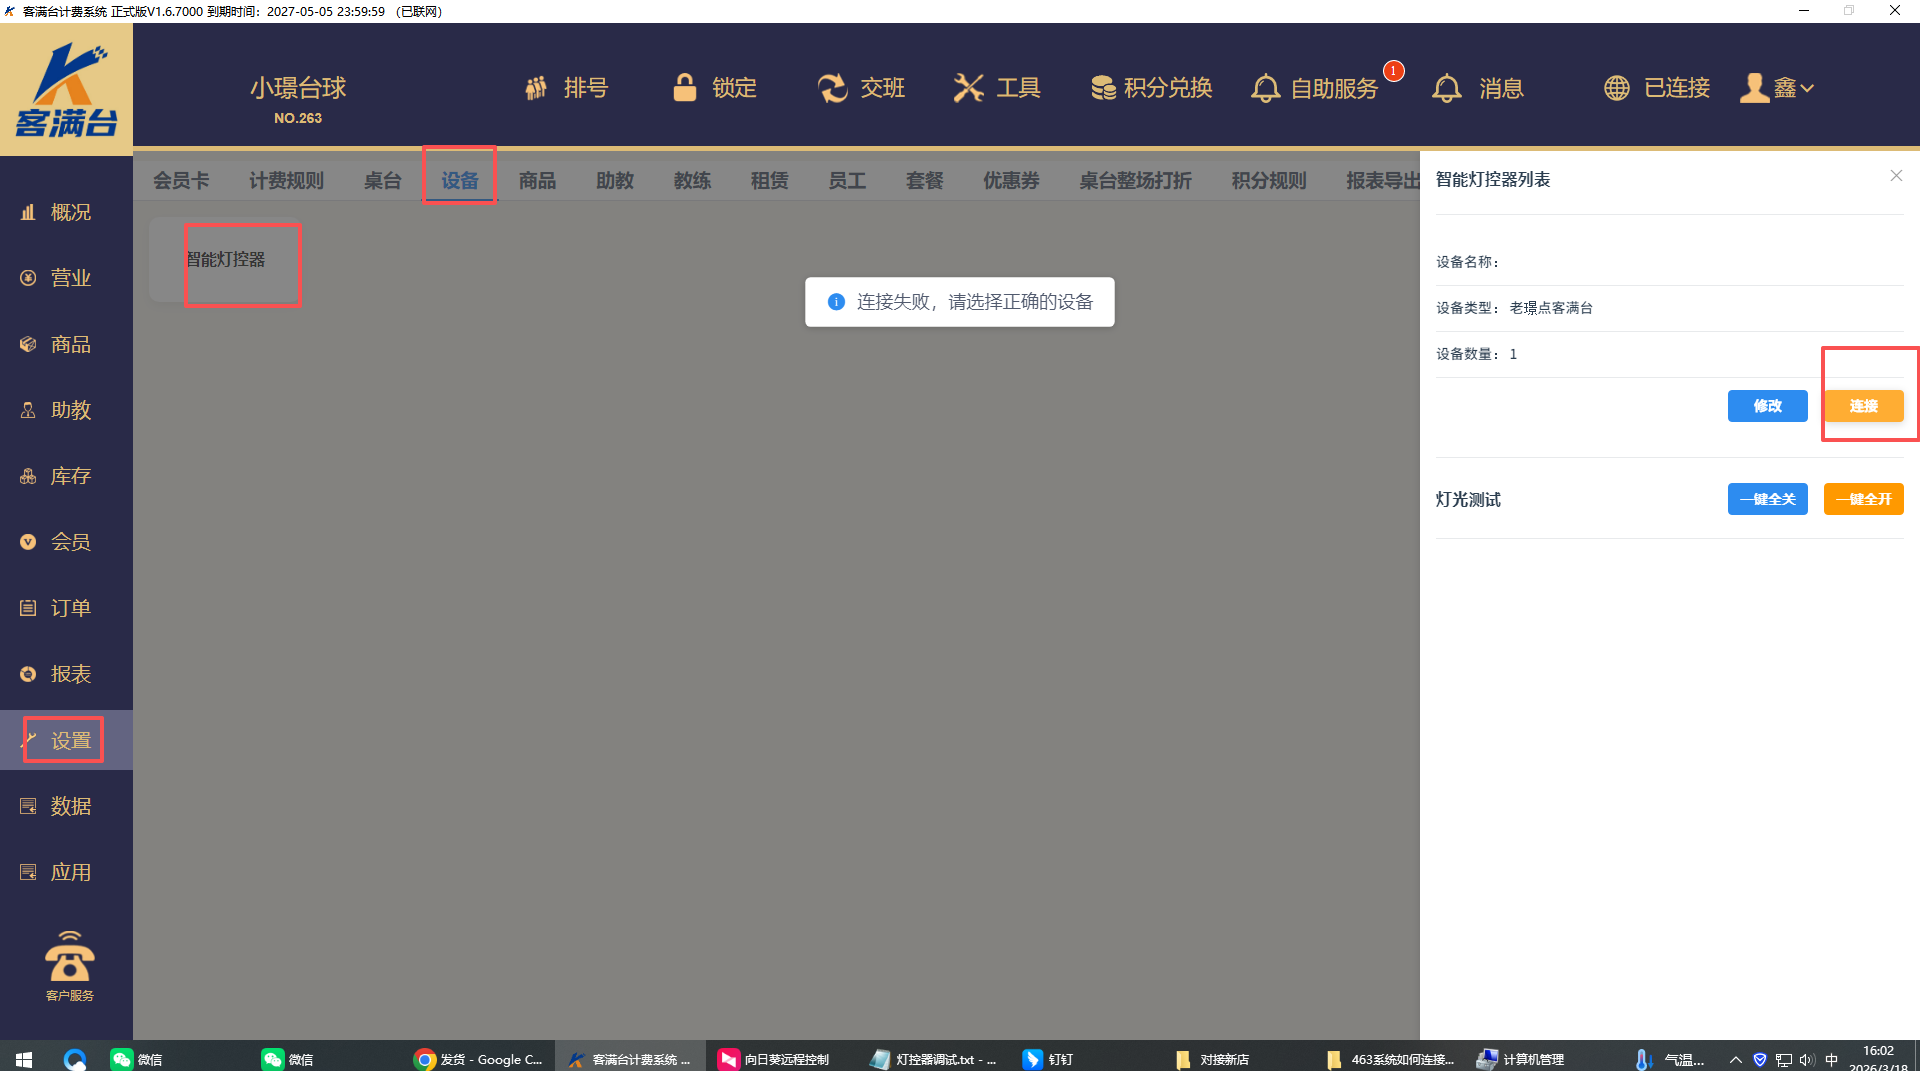Click the blue 修改 button

coord(1767,406)
